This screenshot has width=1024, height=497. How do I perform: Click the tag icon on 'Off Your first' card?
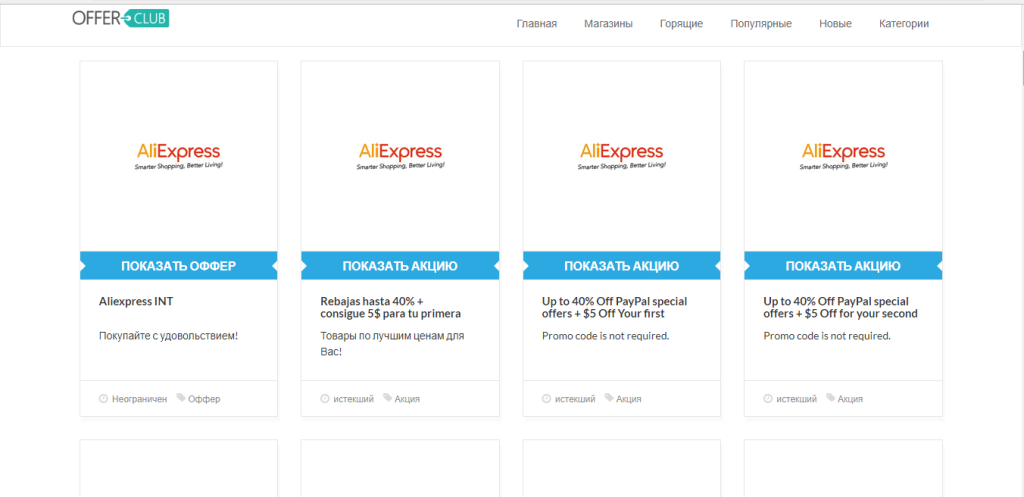click(609, 398)
